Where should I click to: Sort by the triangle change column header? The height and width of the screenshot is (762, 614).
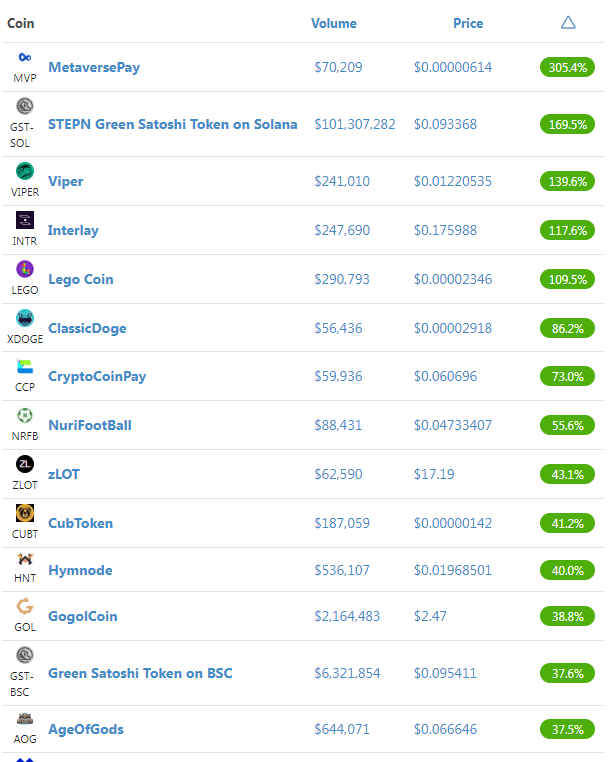click(x=568, y=22)
